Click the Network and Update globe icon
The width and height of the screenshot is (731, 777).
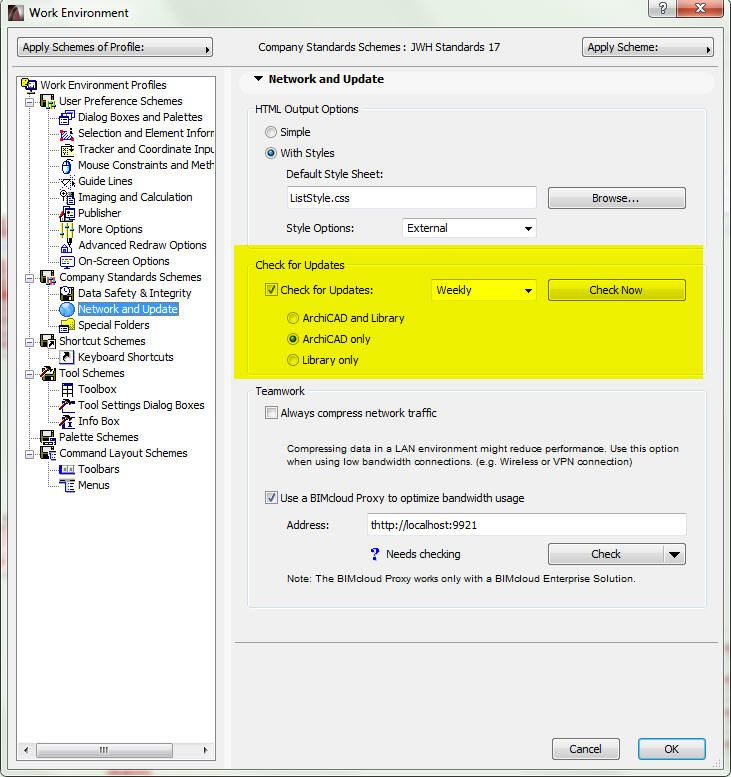click(66, 309)
